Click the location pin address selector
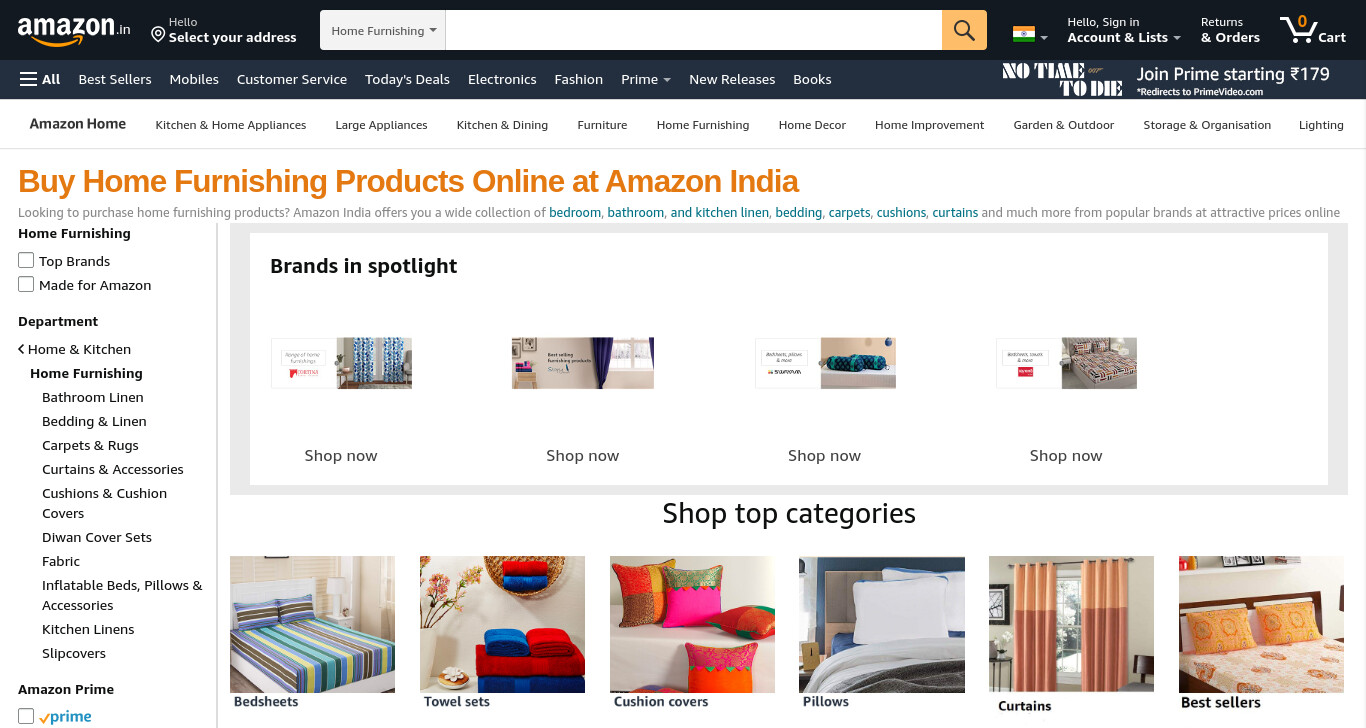 [x=224, y=30]
